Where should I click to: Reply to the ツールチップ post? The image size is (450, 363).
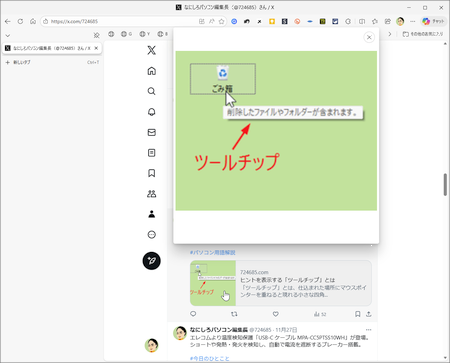193,314
